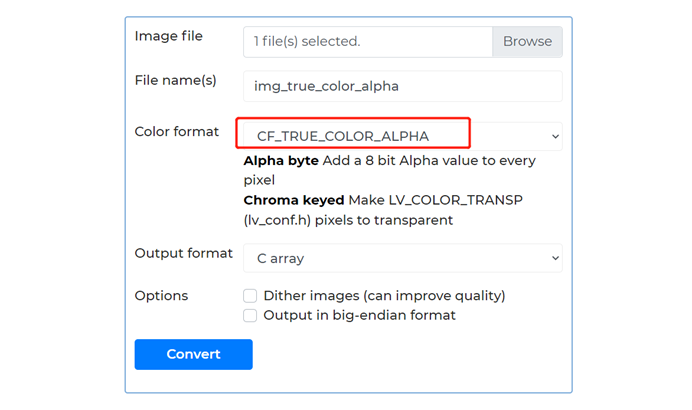
Task: Focus the img_true_color_alpha file name input
Action: point(402,86)
